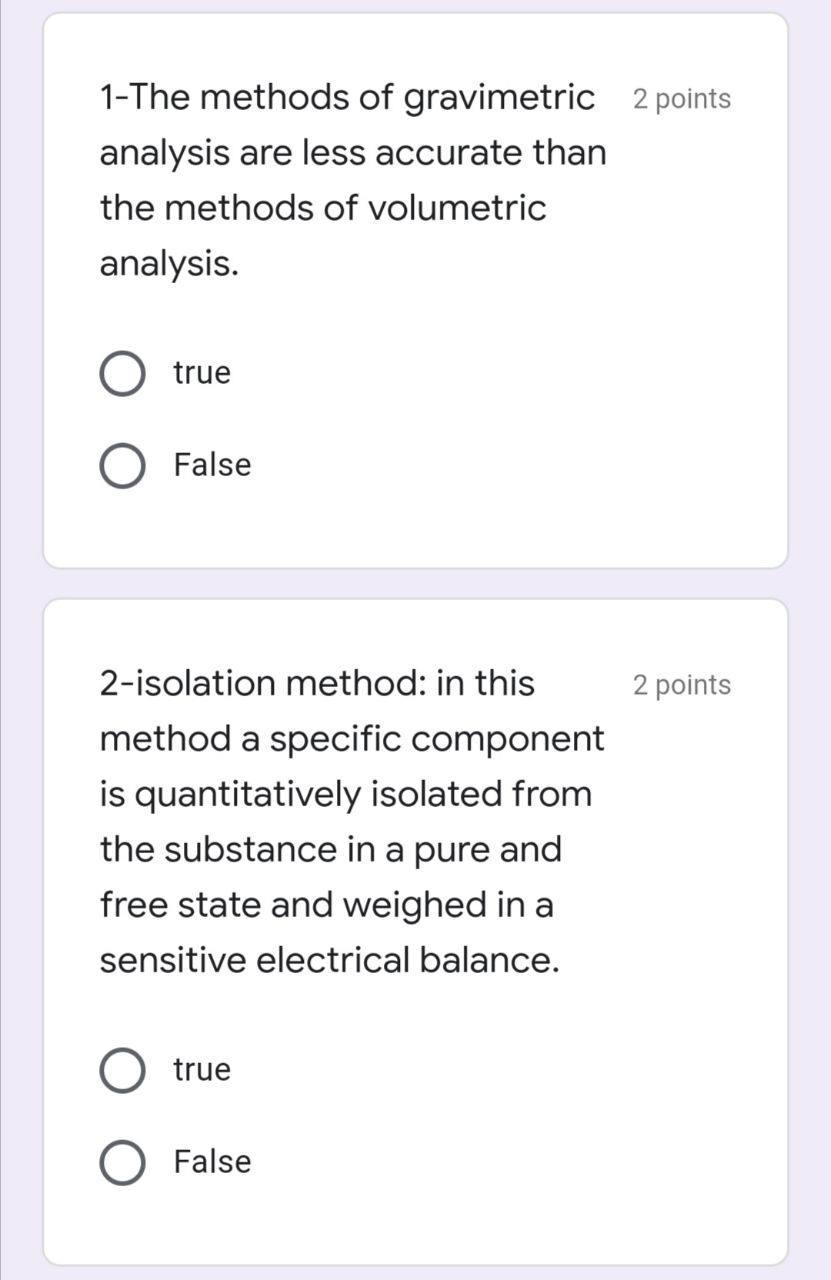Select true for question 2
The width and height of the screenshot is (831, 1280).
point(121,1068)
